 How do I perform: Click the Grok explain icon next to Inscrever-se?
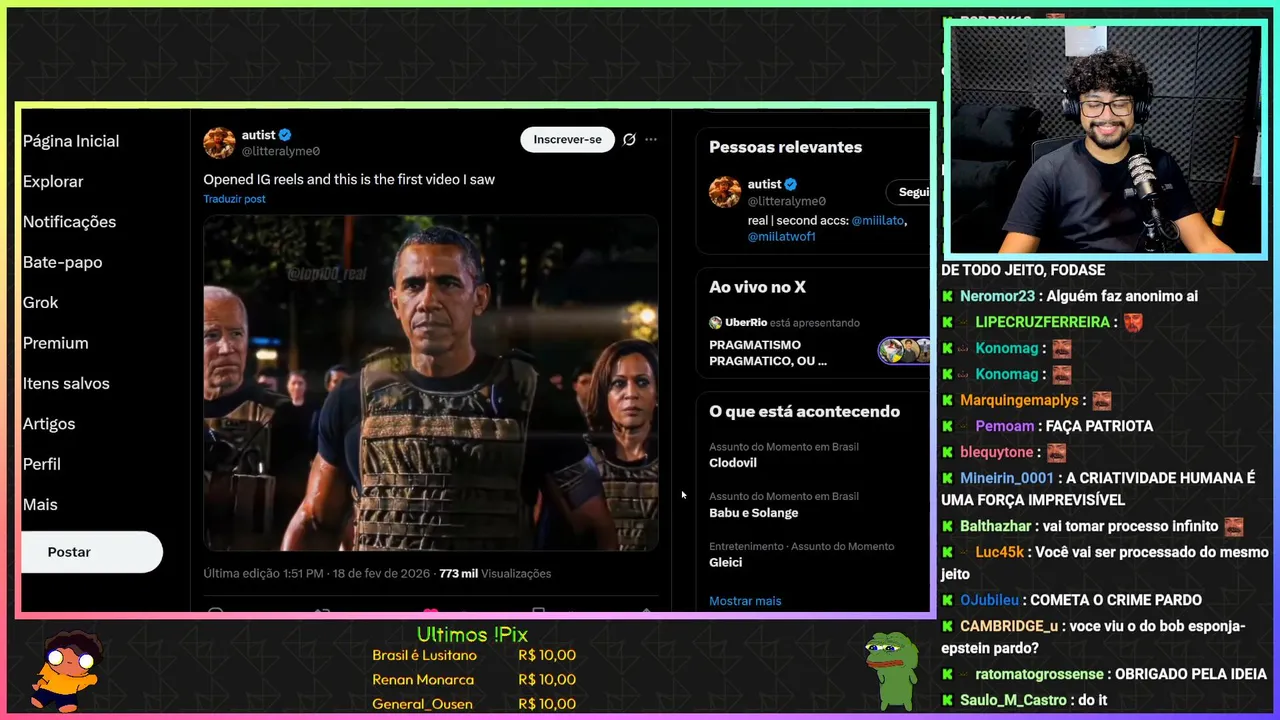(x=629, y=140)
